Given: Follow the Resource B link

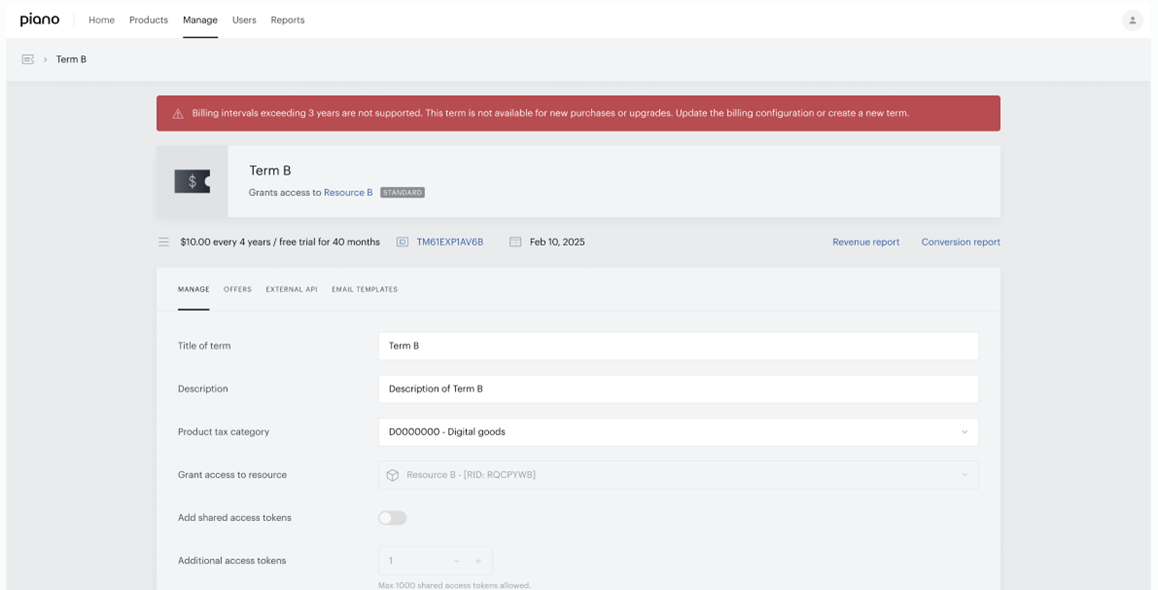Looking at the screenshot, I should point(348,193).
